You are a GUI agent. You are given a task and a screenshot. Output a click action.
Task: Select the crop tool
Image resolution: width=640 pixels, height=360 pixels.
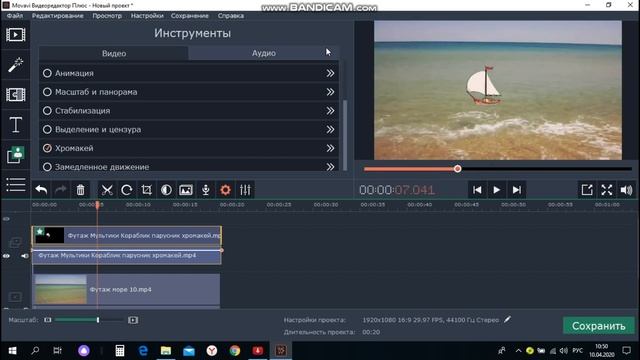[146, 190]
